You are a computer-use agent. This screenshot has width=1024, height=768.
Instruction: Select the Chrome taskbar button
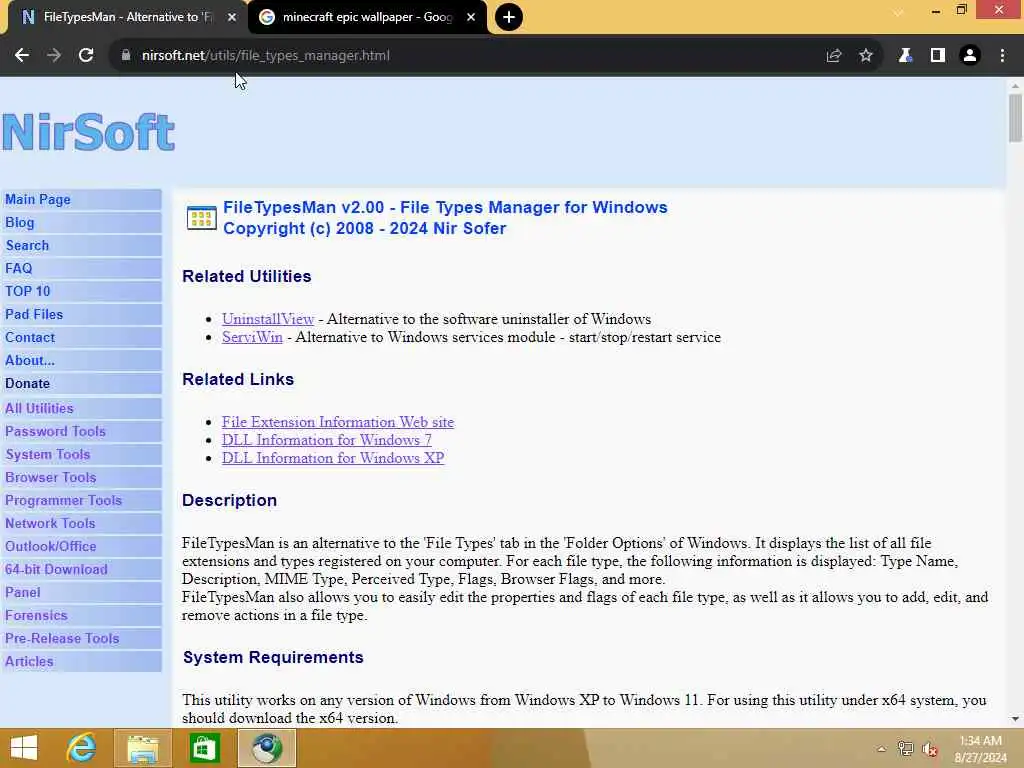(266, 748)
